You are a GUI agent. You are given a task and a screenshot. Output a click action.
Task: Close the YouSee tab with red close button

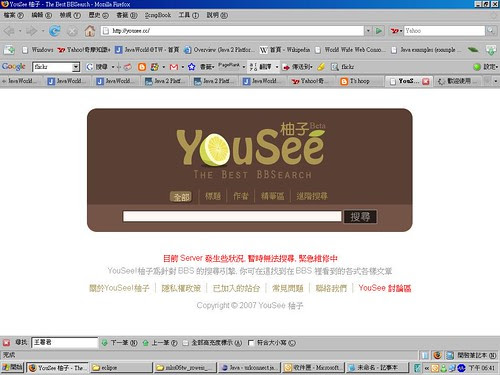point(426,81)
